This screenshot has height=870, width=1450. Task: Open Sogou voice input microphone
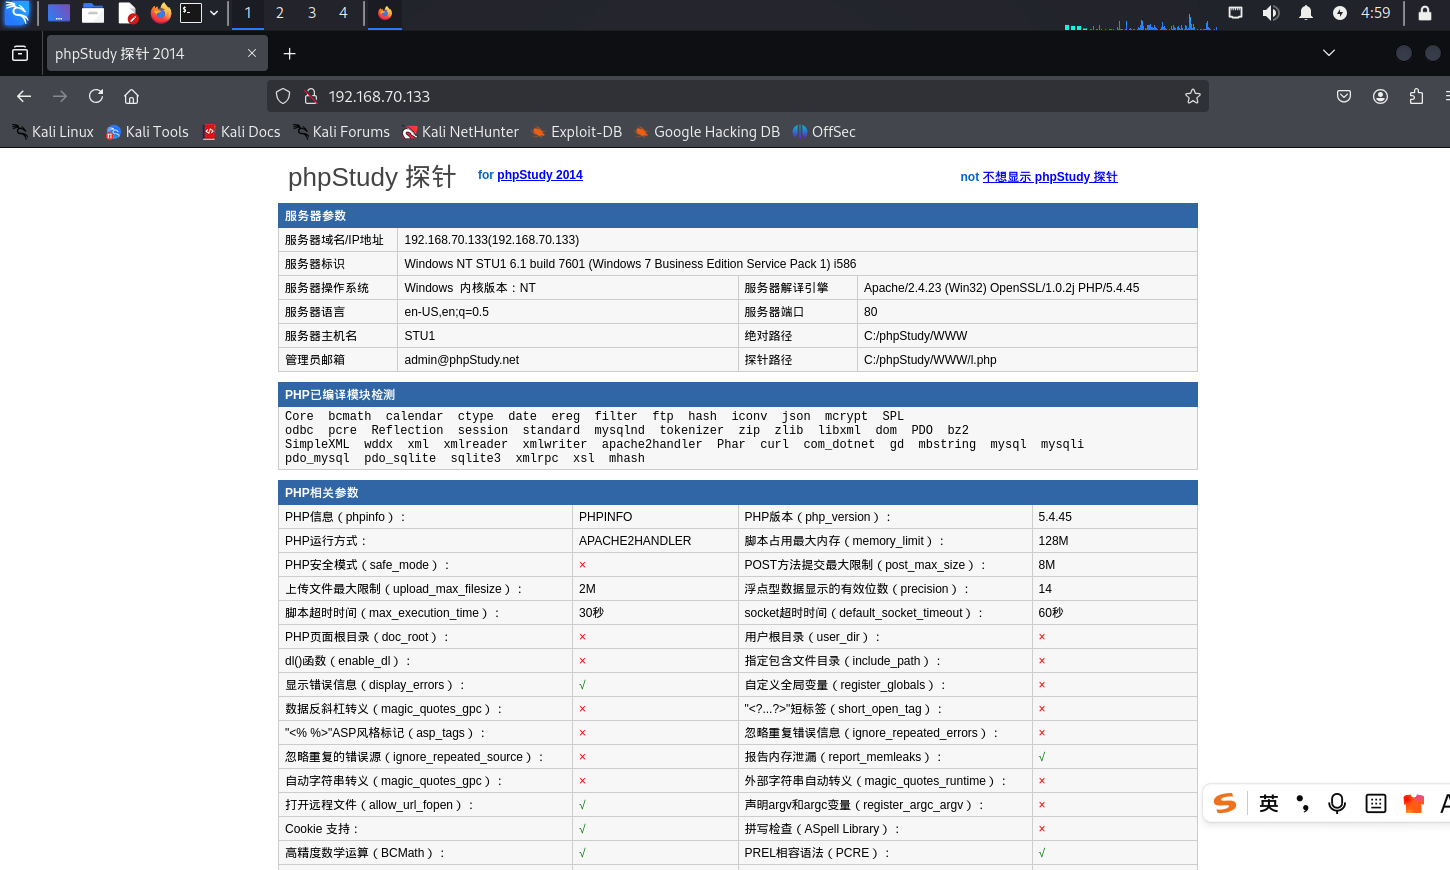coord(1337,803)
